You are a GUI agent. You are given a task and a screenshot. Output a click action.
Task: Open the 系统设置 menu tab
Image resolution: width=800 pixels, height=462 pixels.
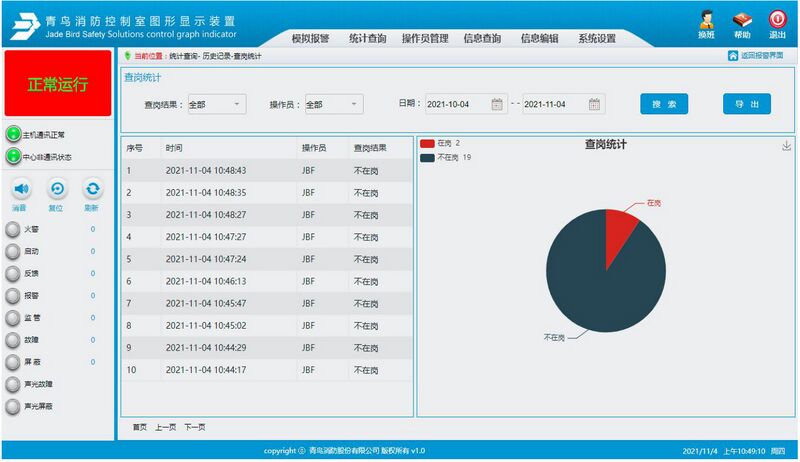coord(597,38)
